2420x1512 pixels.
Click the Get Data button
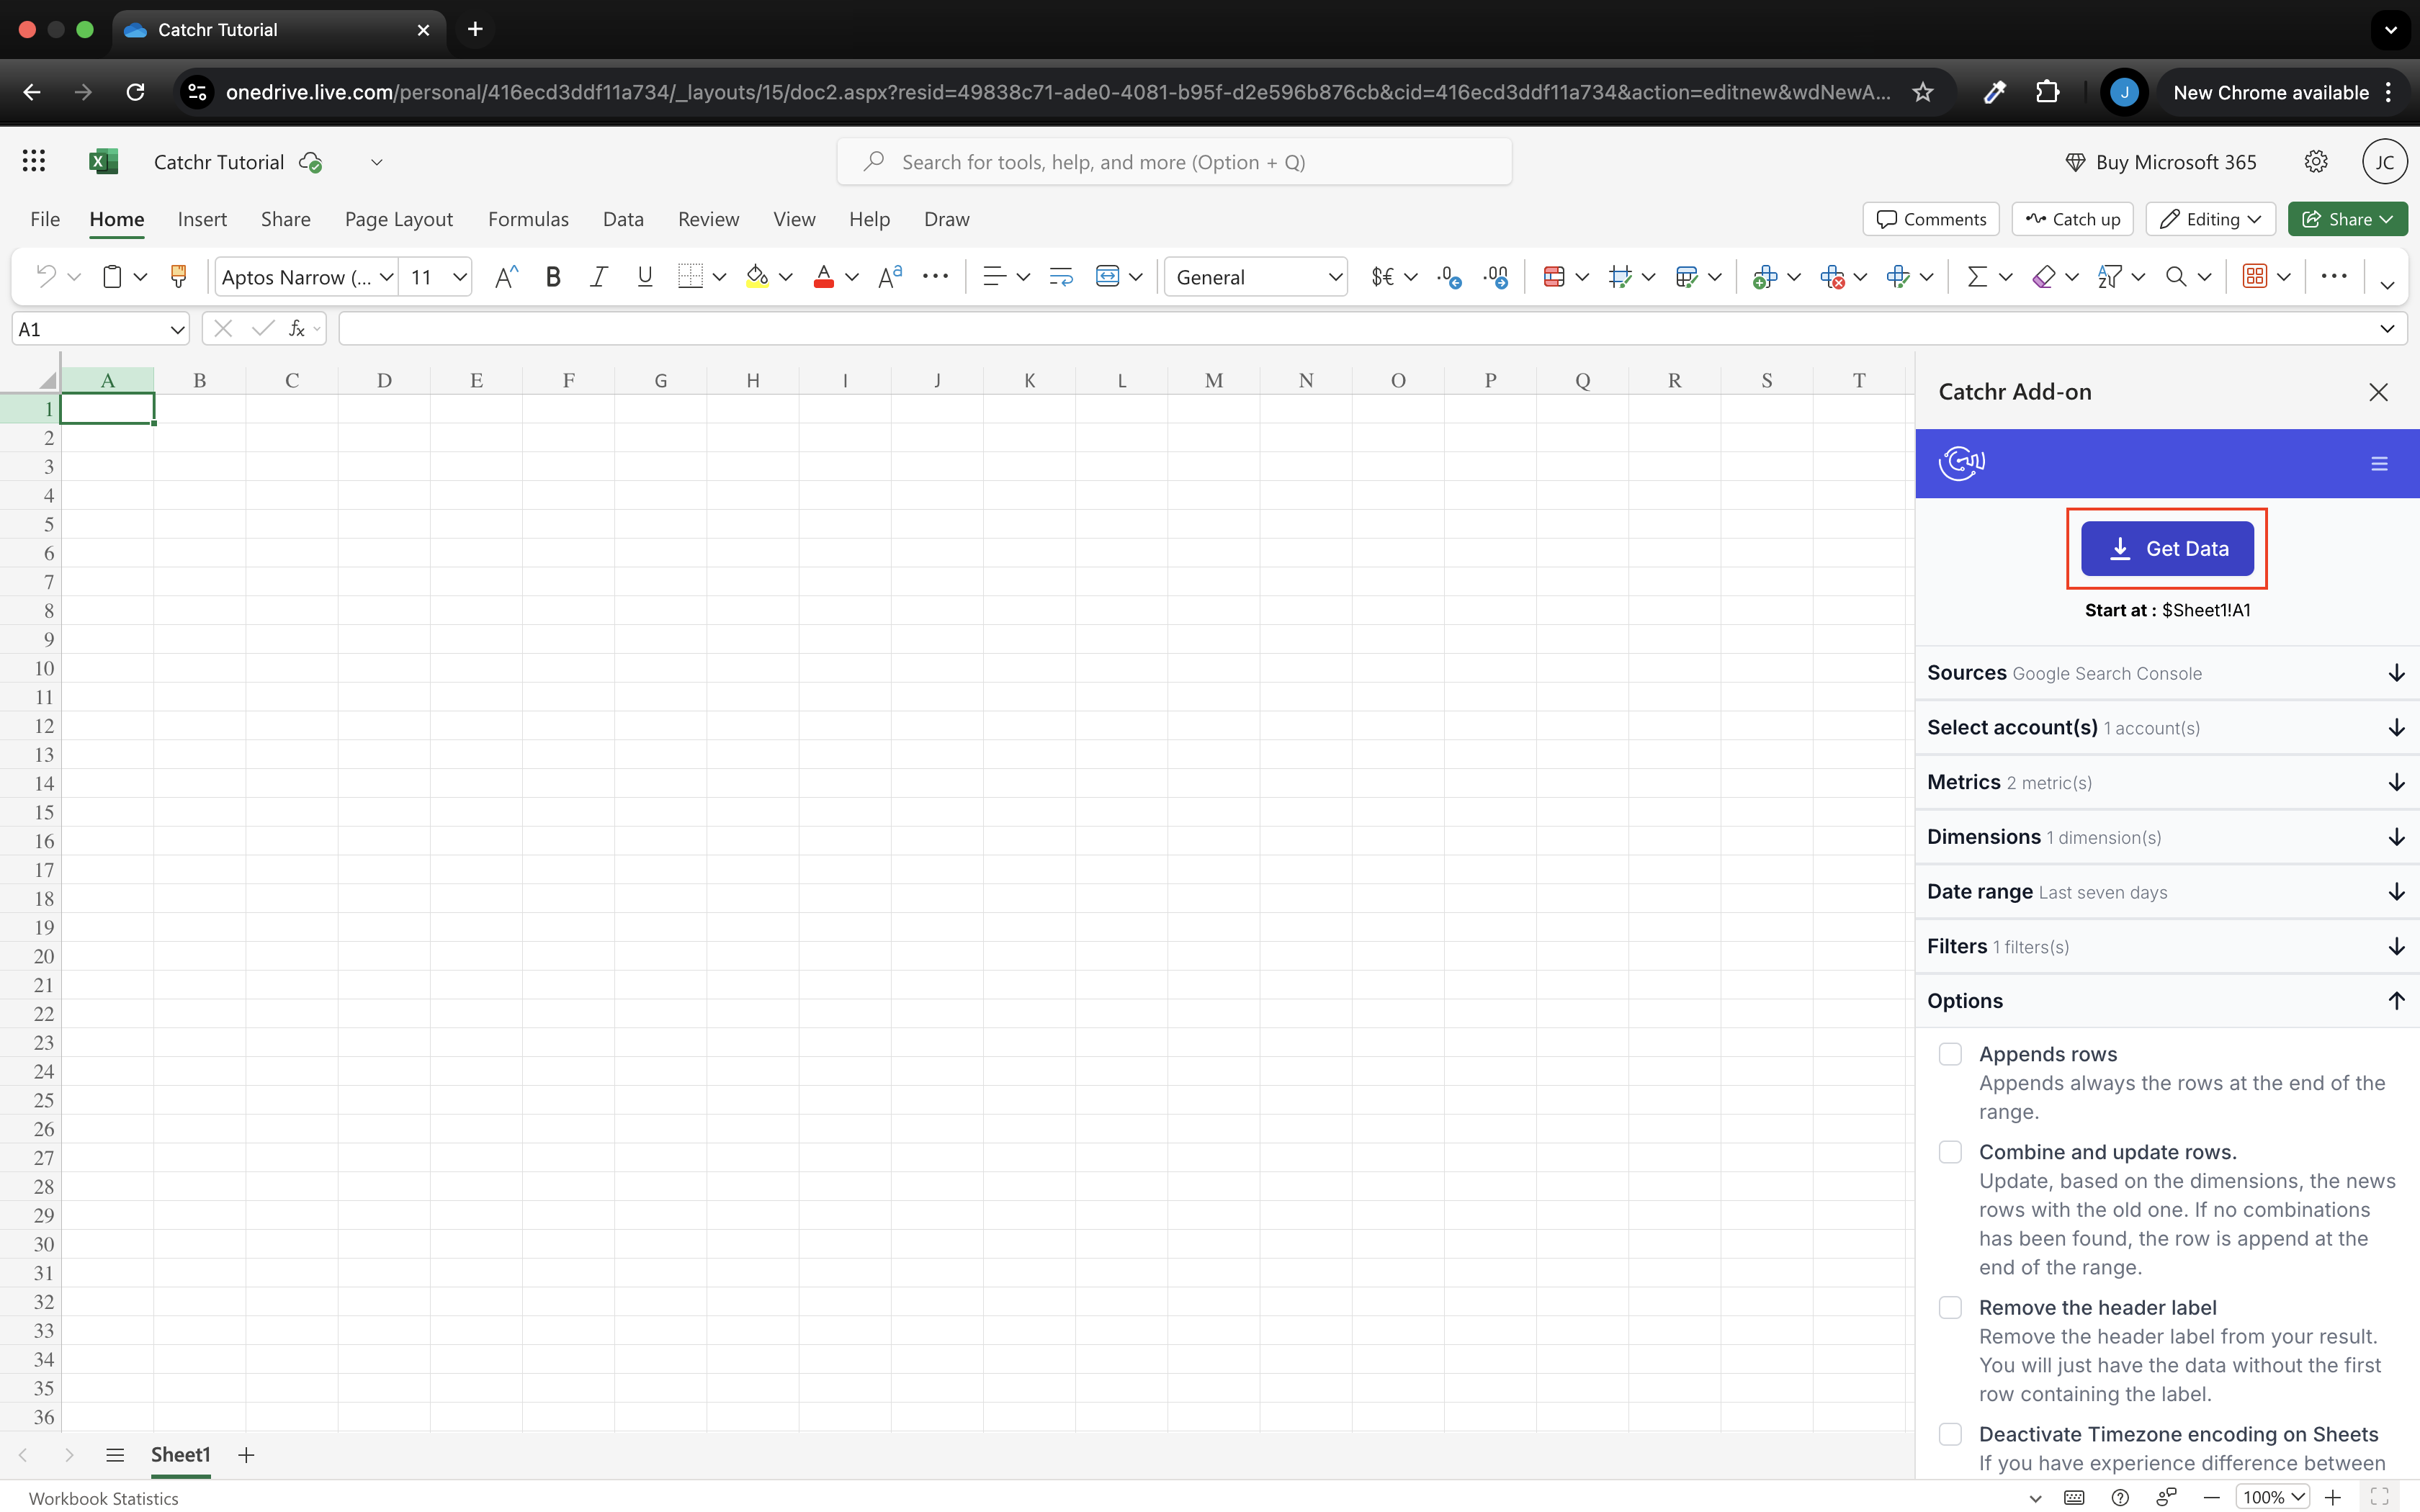coord(2167,548)
